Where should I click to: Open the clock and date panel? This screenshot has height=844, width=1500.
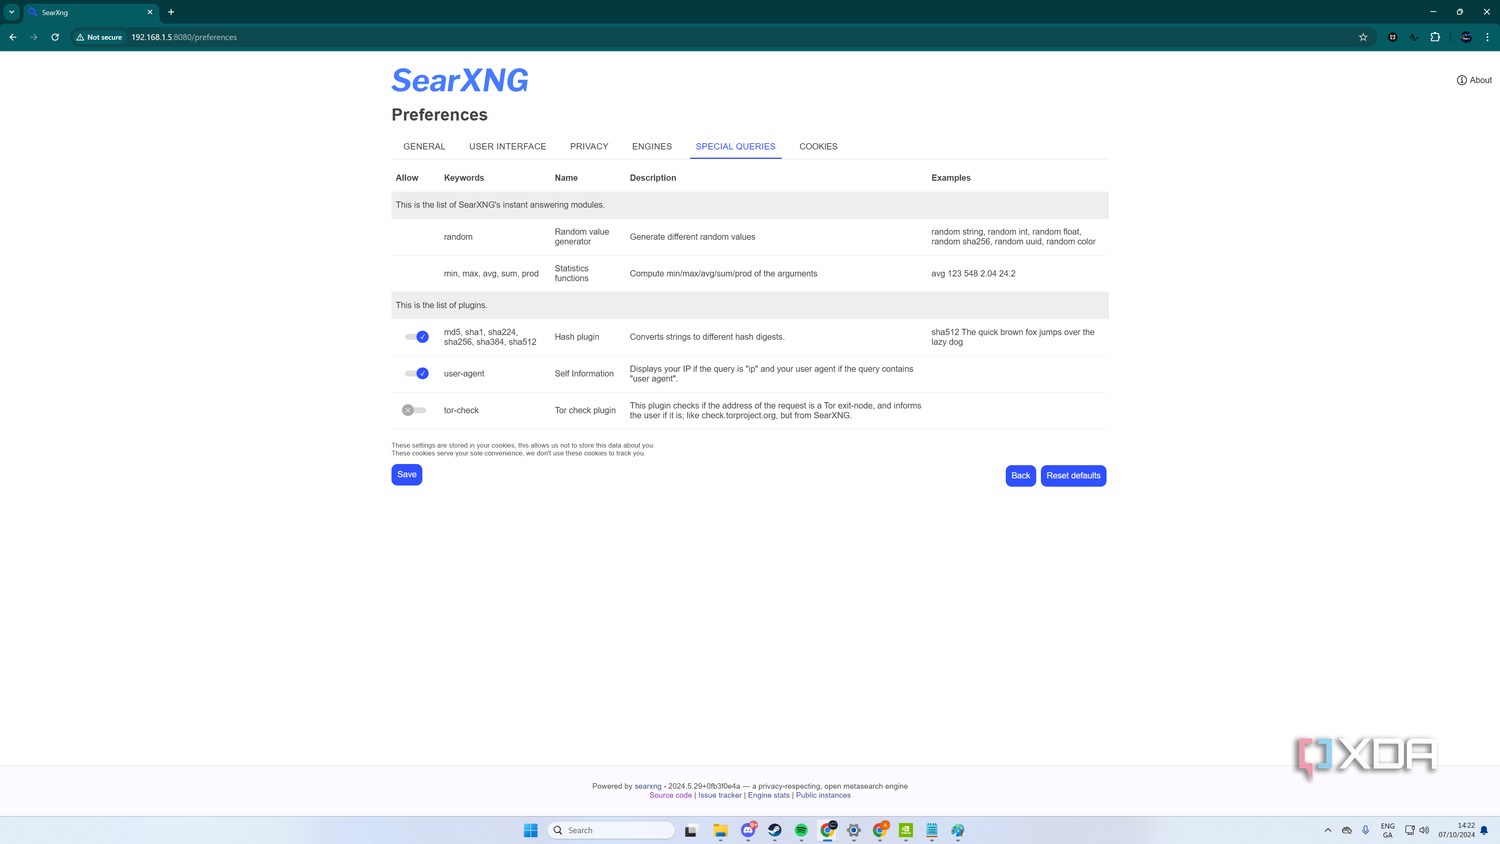(1456, 830)
